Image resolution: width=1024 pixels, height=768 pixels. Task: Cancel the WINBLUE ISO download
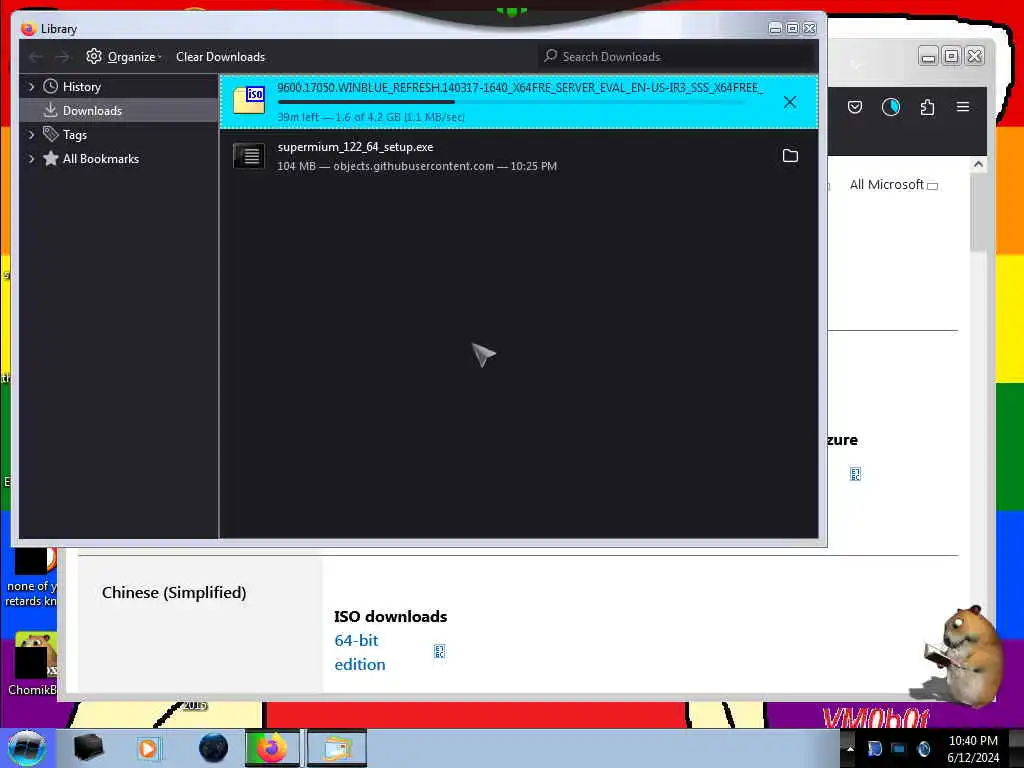click(x=790, y=102)
